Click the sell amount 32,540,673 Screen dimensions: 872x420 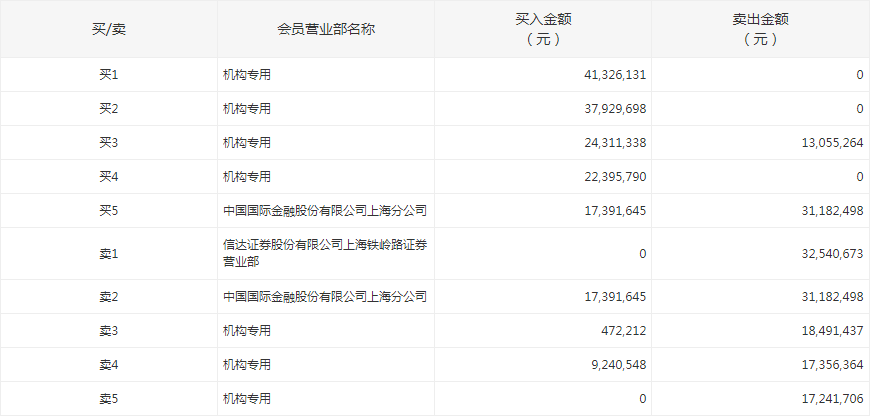point(826,254)
